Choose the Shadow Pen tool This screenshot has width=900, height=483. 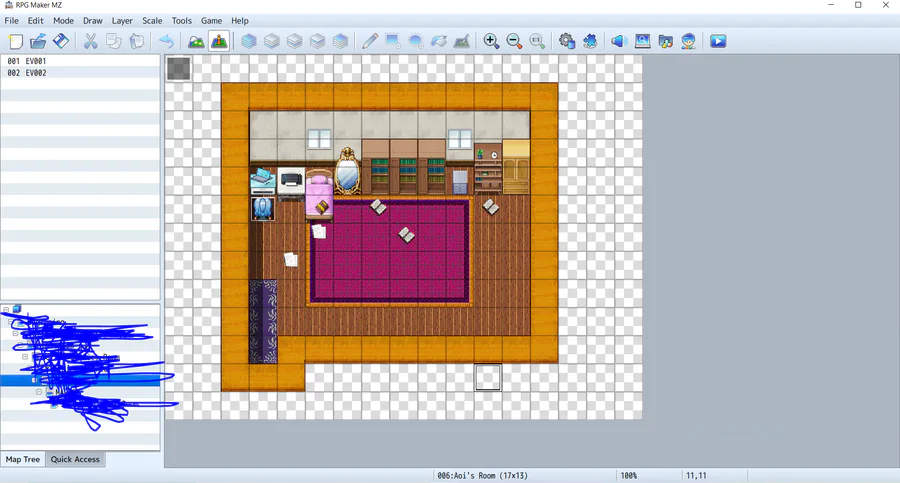click(462, 41)
